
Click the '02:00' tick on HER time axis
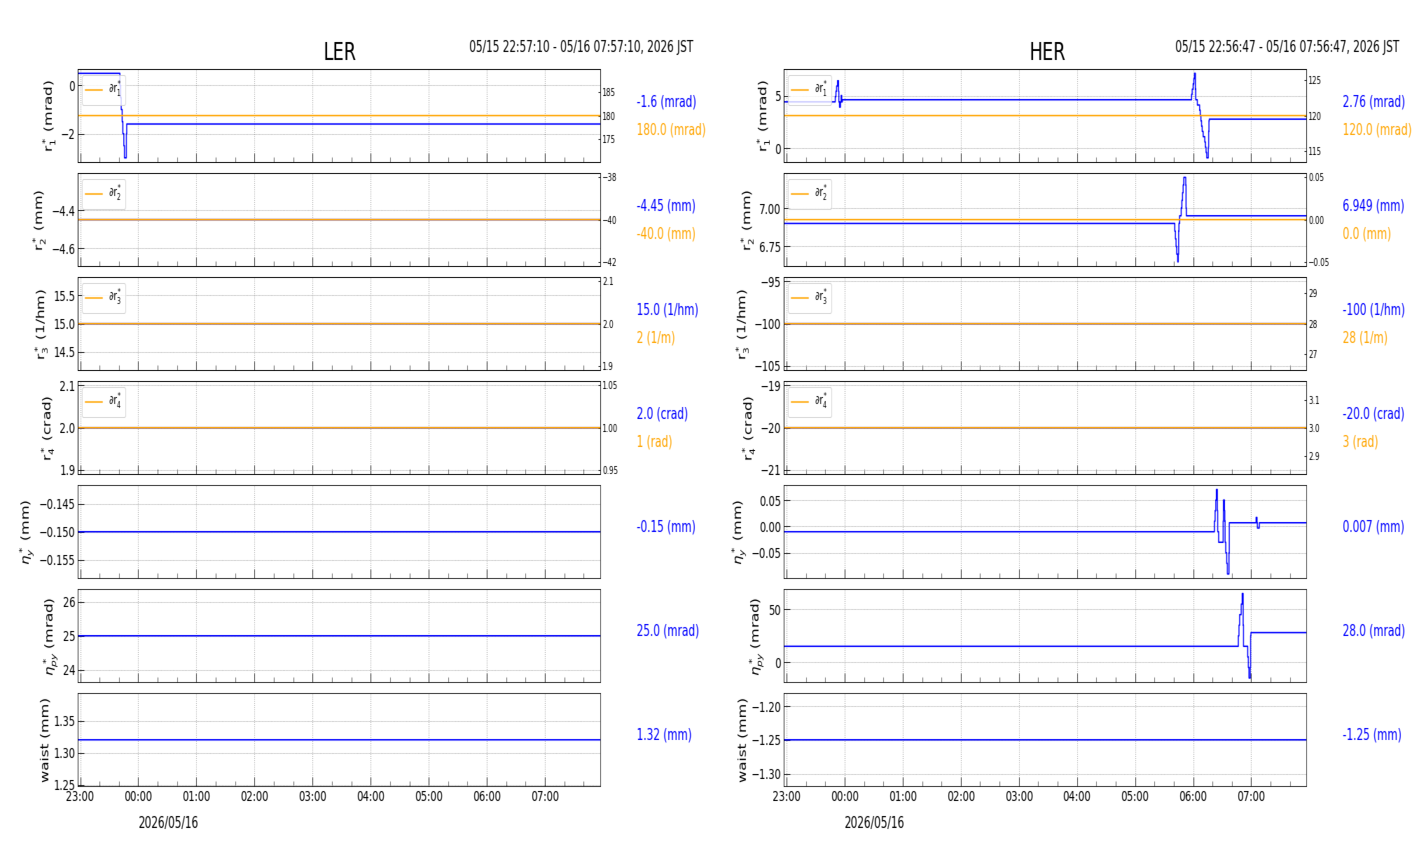[x=961, y=797]
